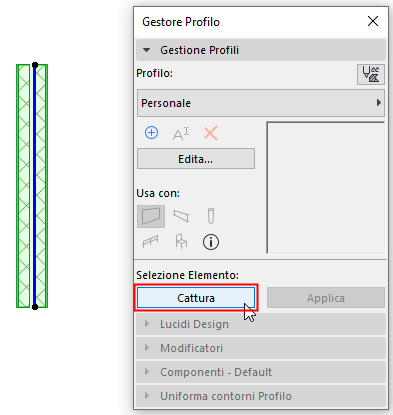This screenshot has width=393, height=415.
Task: Toggle the Wall use-with icon
Action: (151, 216)
